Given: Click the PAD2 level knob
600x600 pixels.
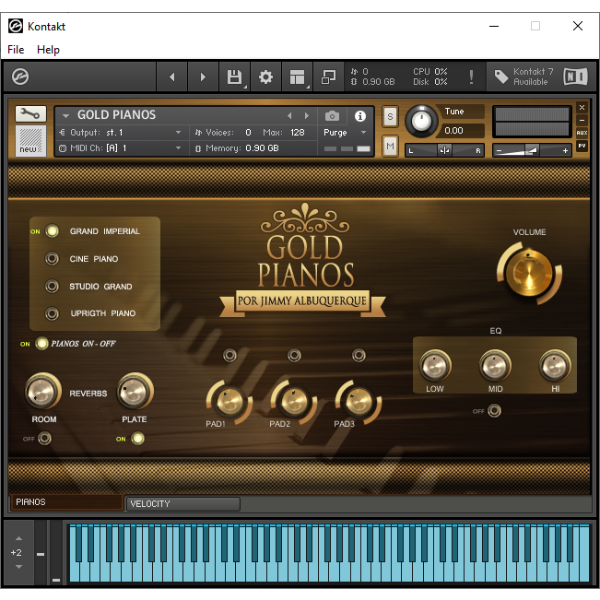Looking at the screenshot, I should (x=294, y=402).
